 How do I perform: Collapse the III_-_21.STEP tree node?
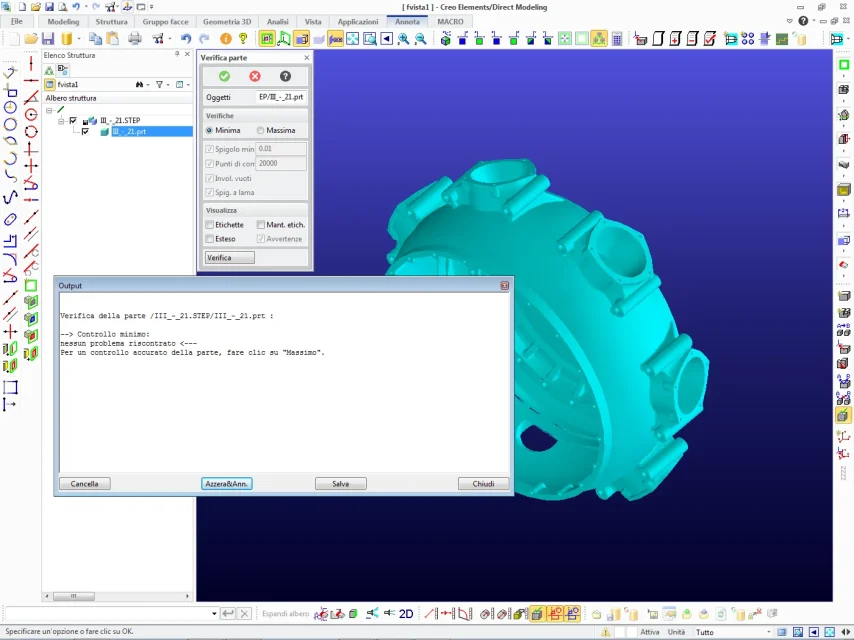[x=61, y=120]
